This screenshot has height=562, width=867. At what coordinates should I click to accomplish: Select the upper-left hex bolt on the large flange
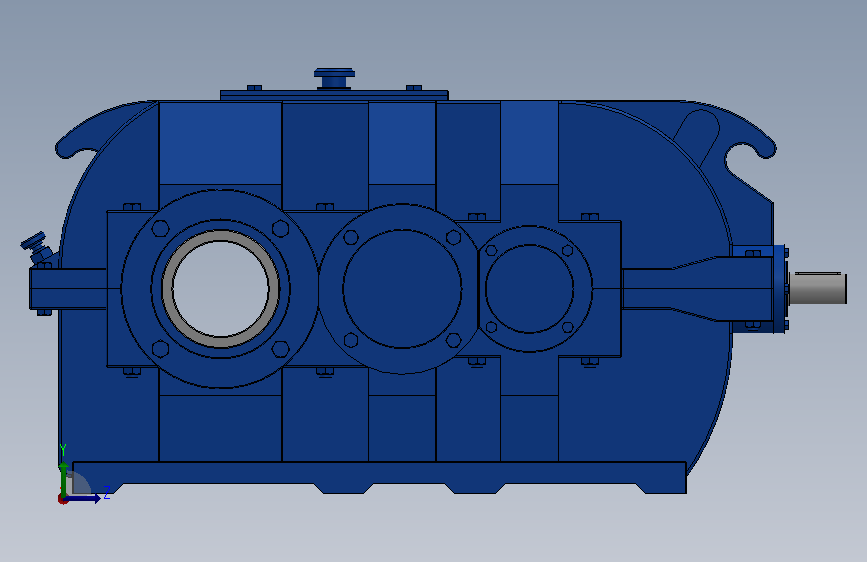point(160,228)
